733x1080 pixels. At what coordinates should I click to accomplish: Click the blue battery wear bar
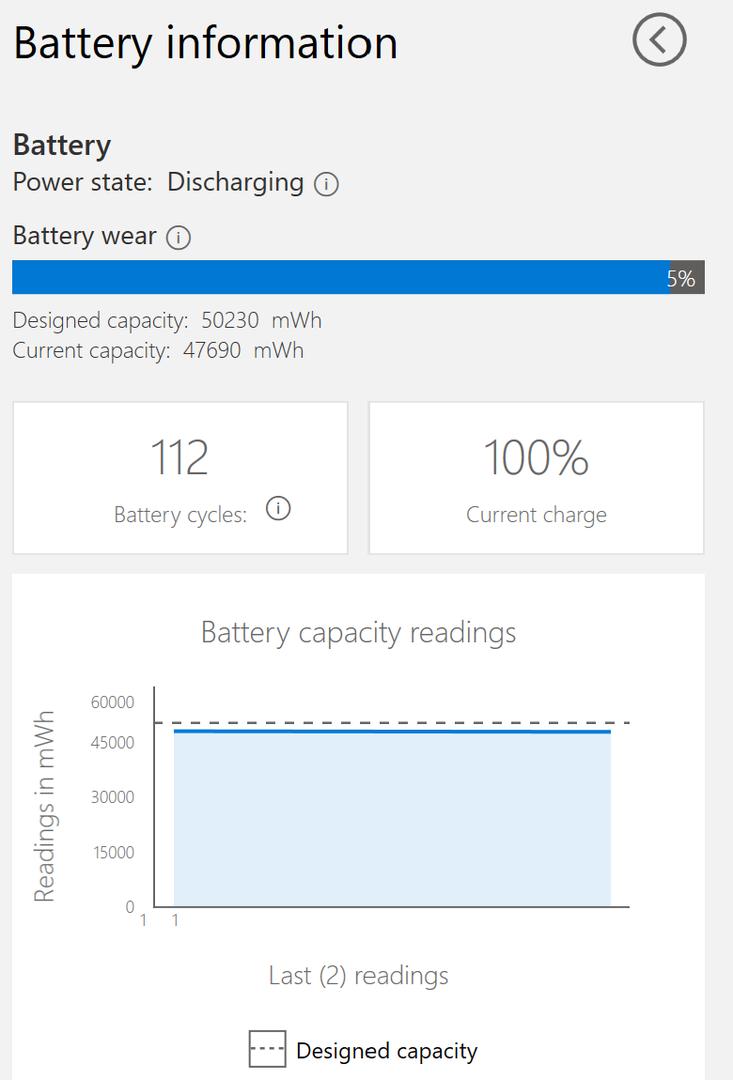click(341, 278)
